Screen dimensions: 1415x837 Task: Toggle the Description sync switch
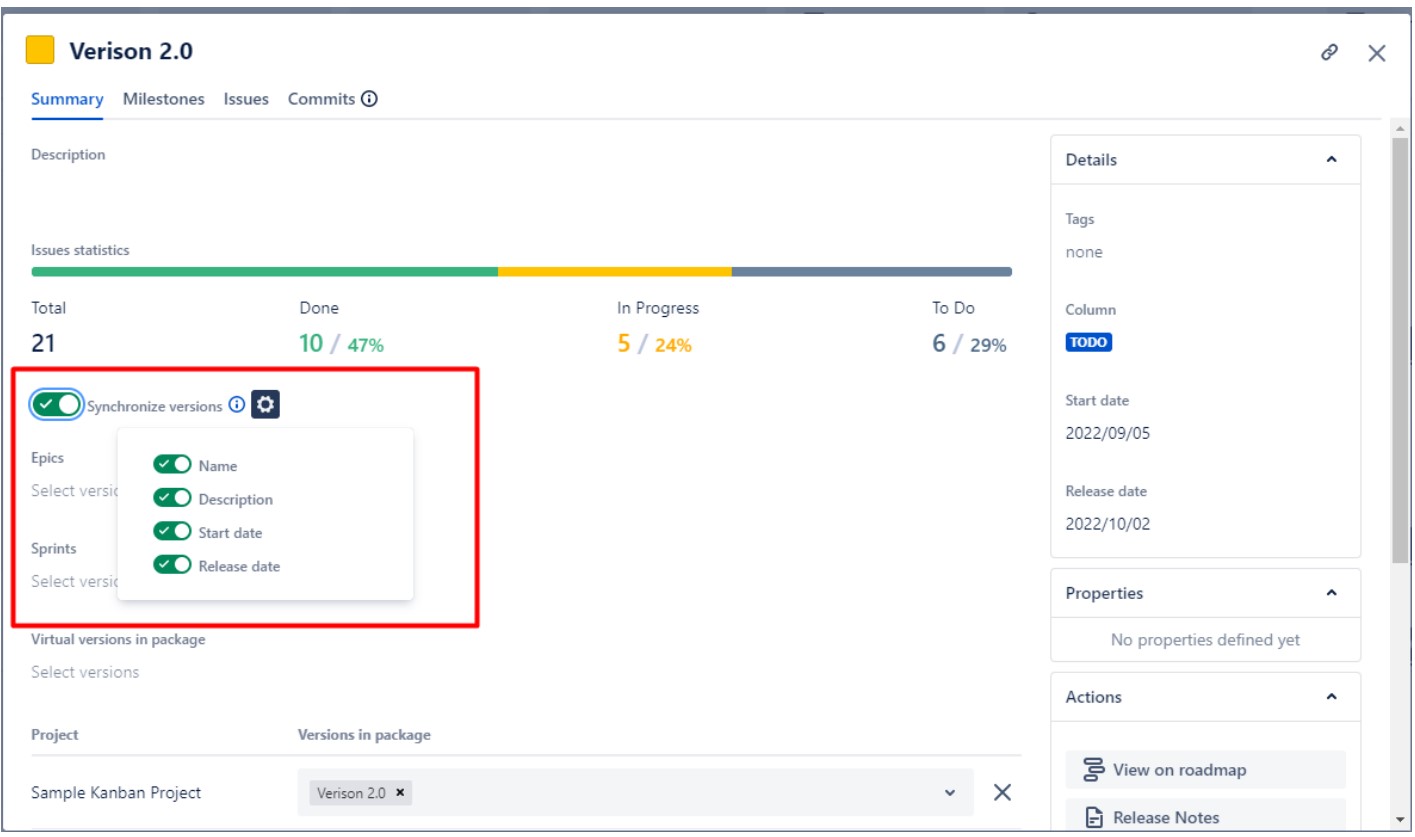point(172,498)
